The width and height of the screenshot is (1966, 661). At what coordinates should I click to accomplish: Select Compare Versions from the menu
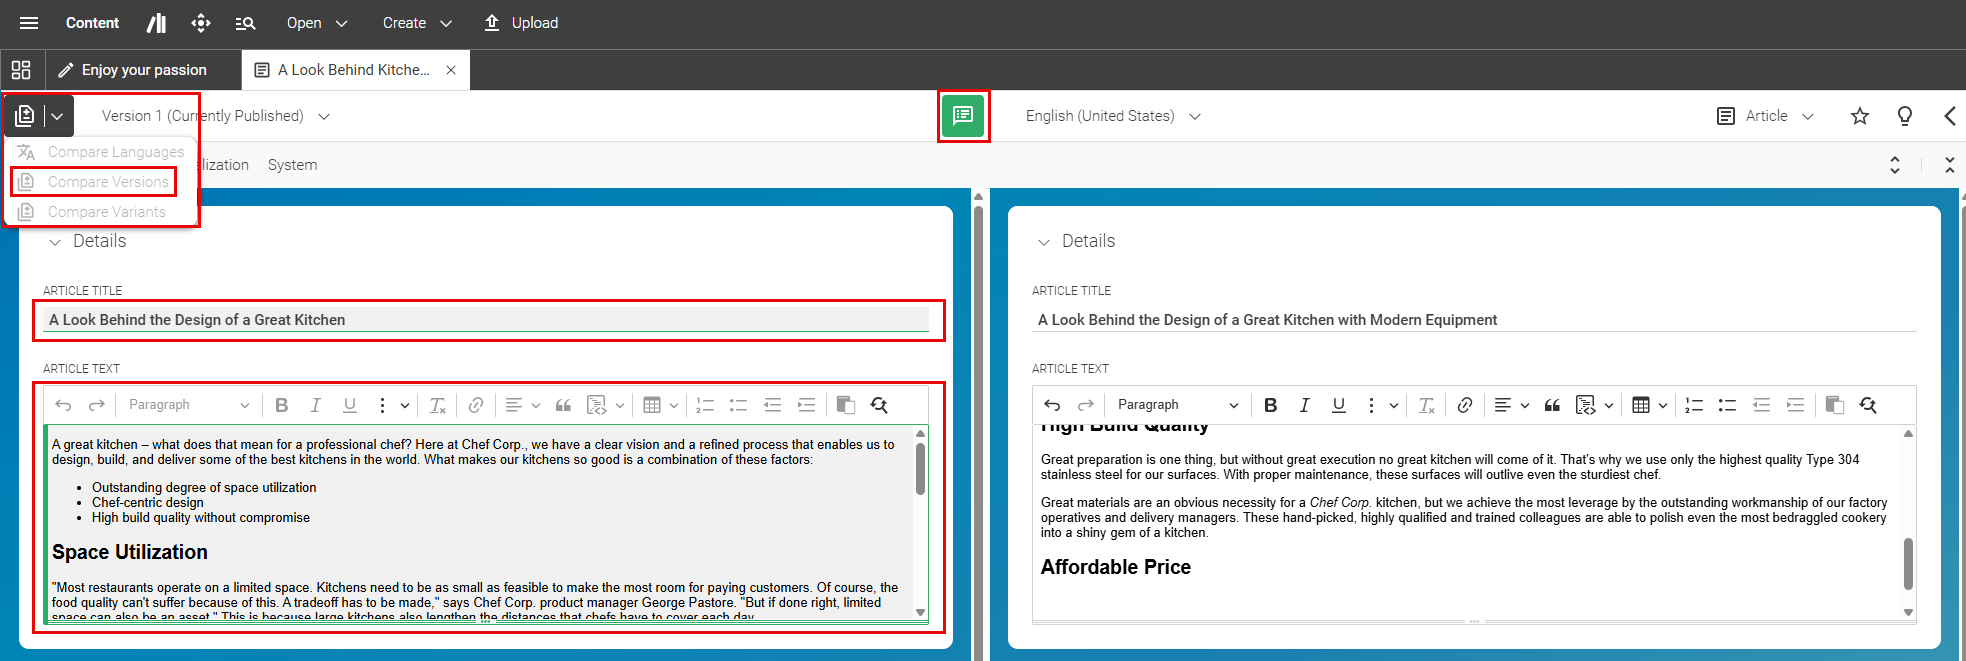108,182
